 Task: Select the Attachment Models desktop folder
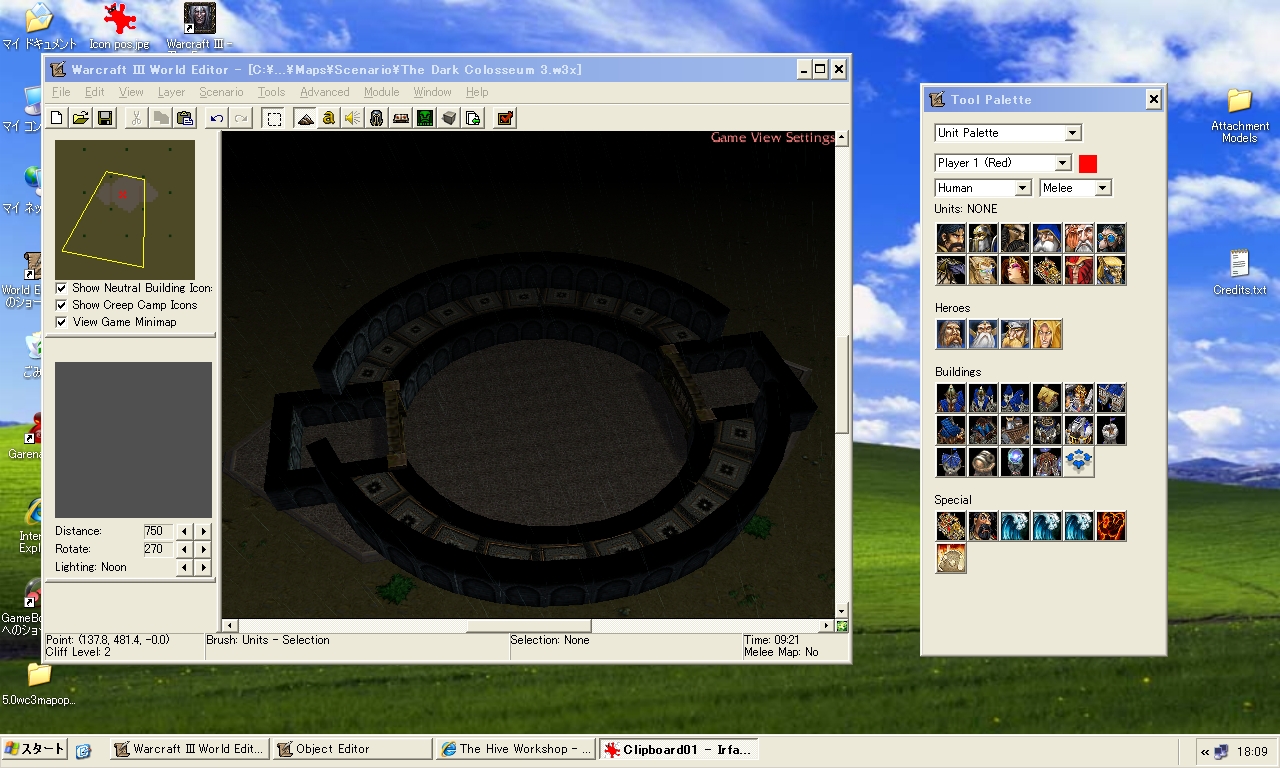pos(1240,116)
